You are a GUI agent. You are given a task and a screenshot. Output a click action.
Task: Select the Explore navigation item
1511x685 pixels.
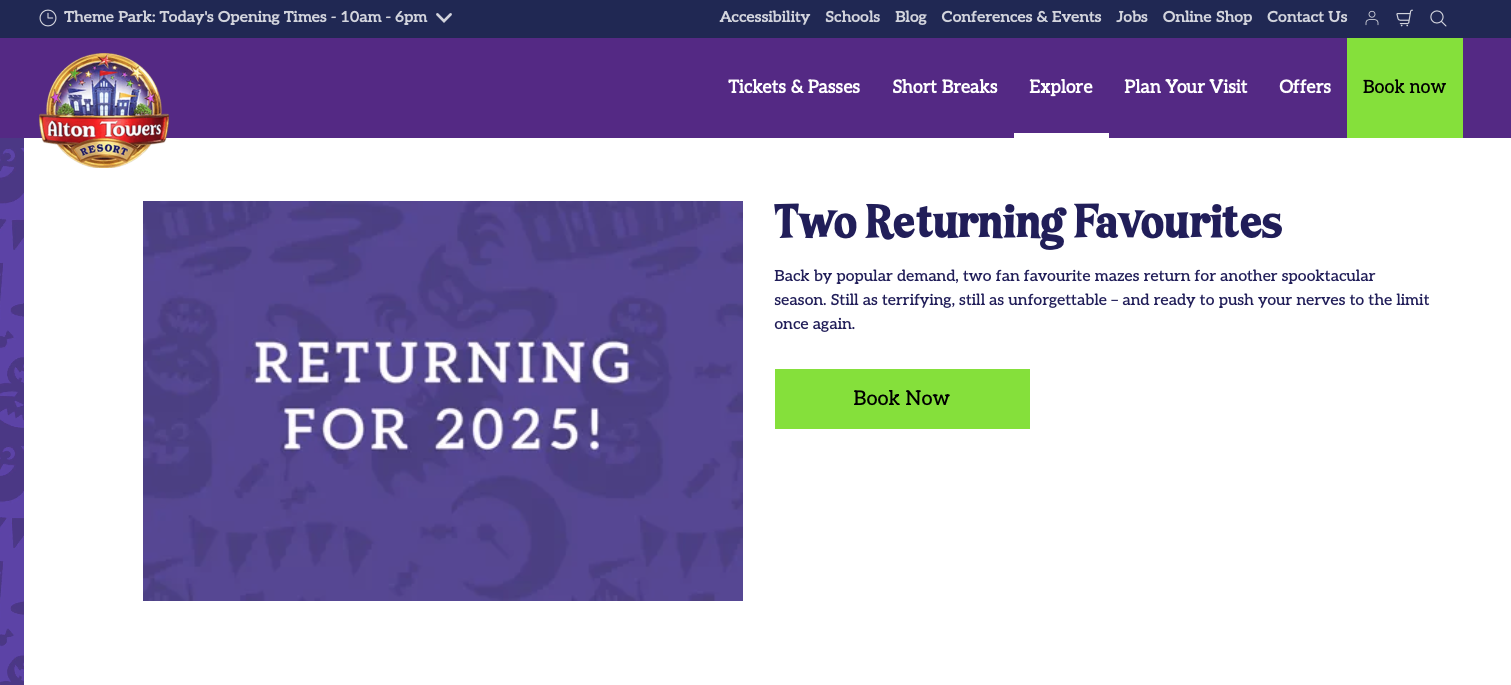pyautogui.click(x=1061, y=87)
